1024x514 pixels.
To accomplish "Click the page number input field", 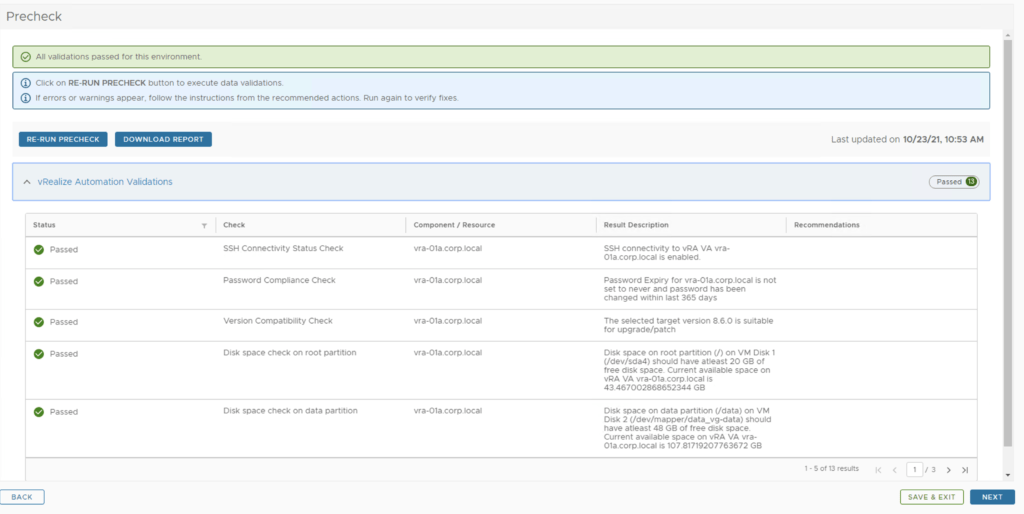I will coord(914,469).
